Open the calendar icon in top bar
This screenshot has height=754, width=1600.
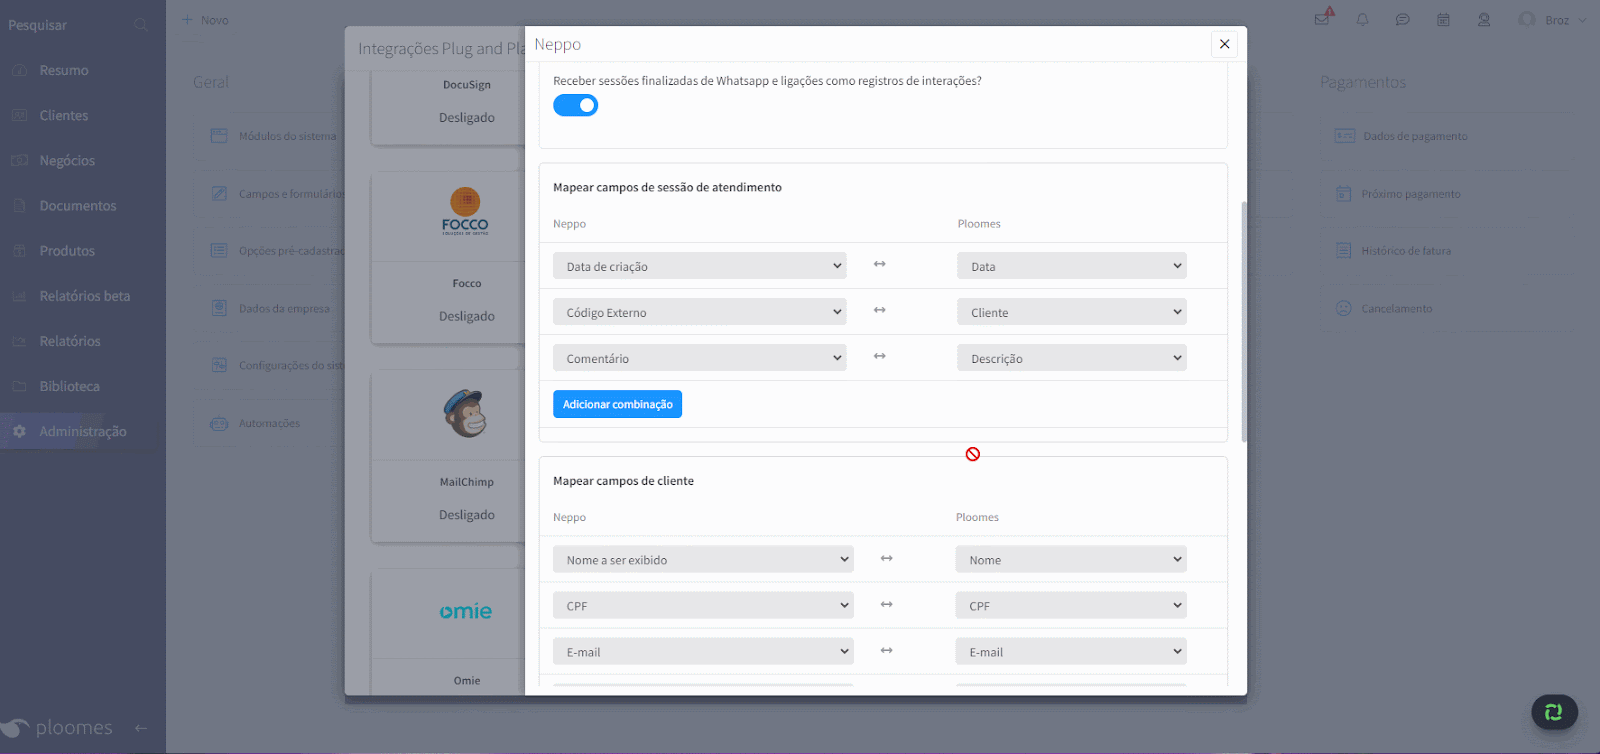tap(1443, 20)
